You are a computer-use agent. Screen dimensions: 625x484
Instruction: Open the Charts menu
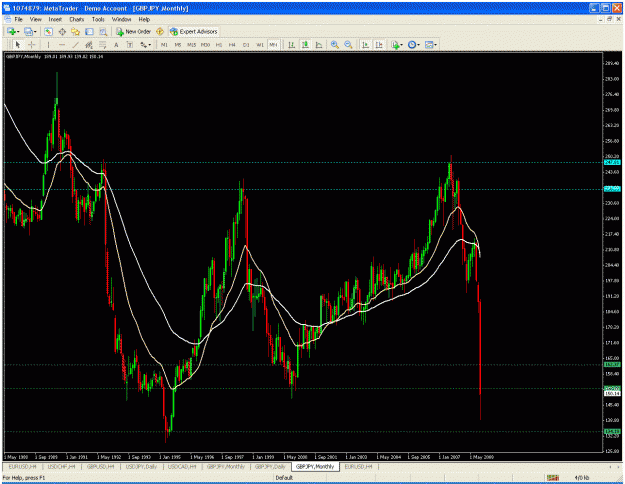pos(77,19)
